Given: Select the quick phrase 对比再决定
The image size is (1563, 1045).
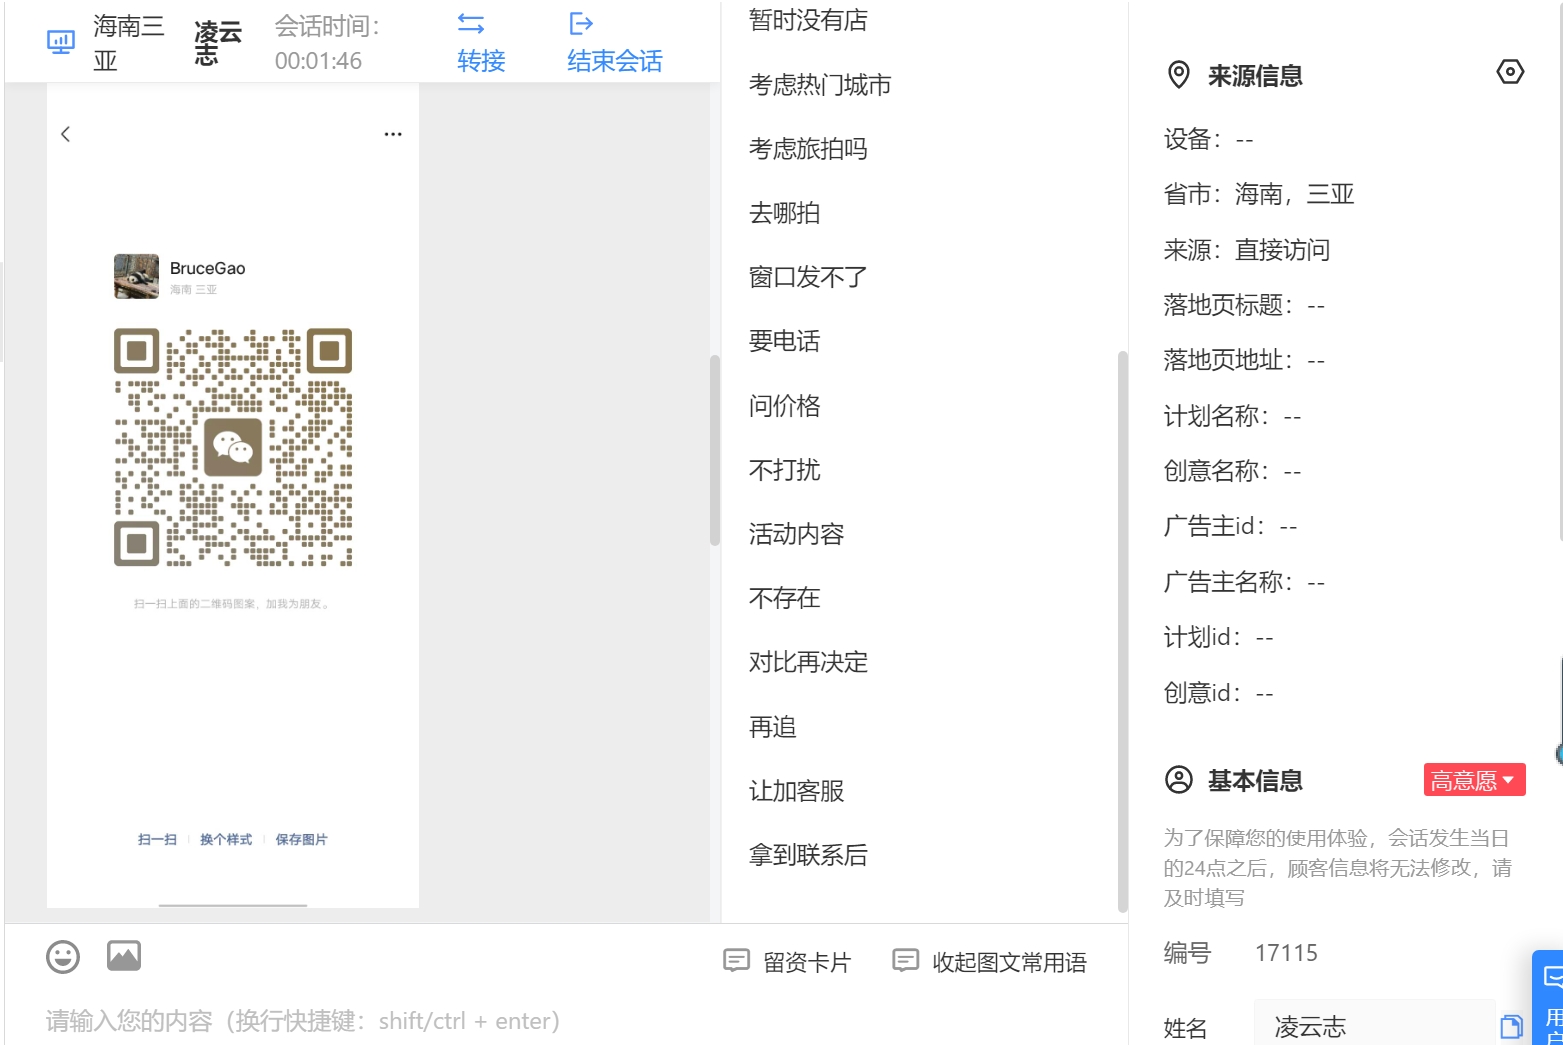Looking at the screenshot, I should (x=808, y=662).
